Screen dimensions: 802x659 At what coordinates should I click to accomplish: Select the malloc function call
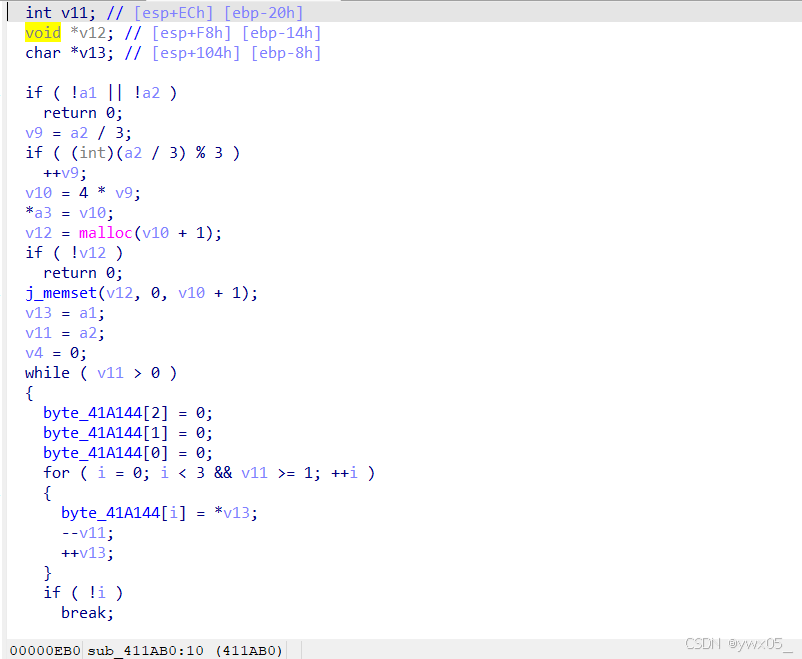point(105,232)
